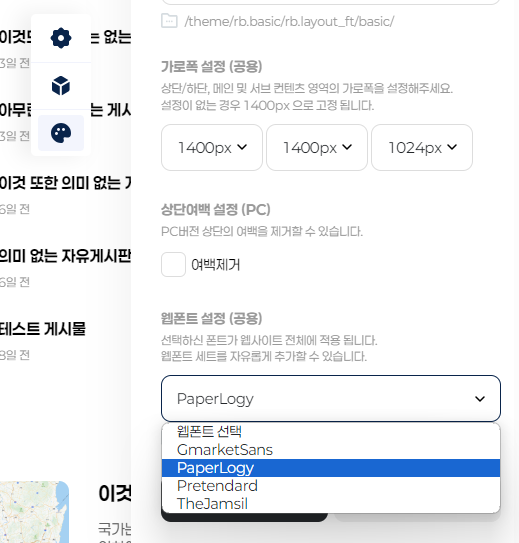The width and height of the screenshot is (519, 543).
Task: Click the 여백제거 label text
Action: click(x=215, y=265)
